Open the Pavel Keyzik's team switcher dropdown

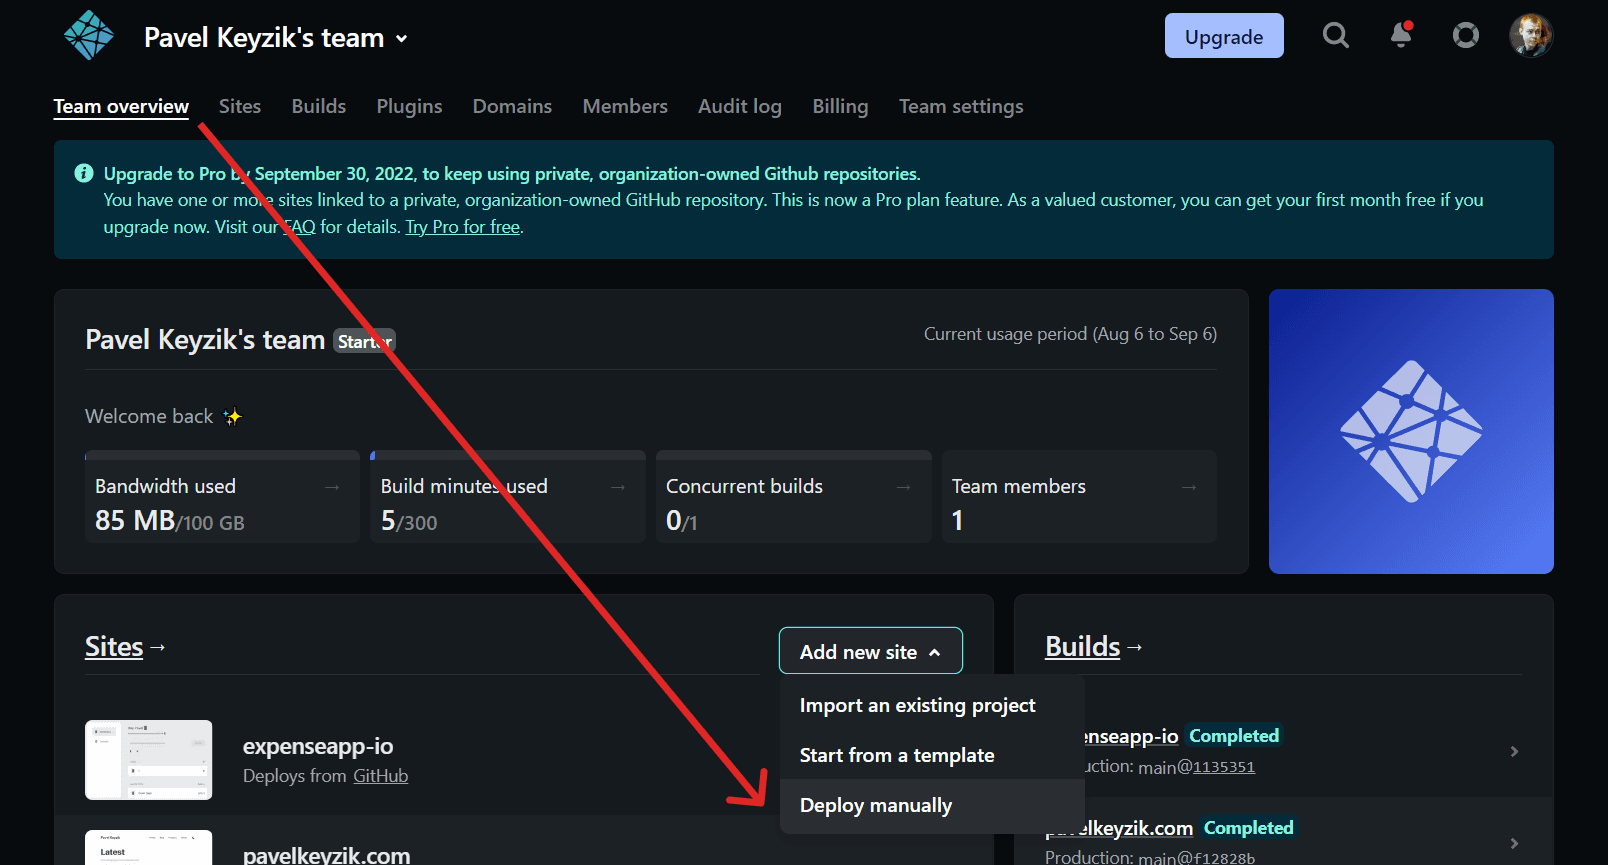(276, 38)
